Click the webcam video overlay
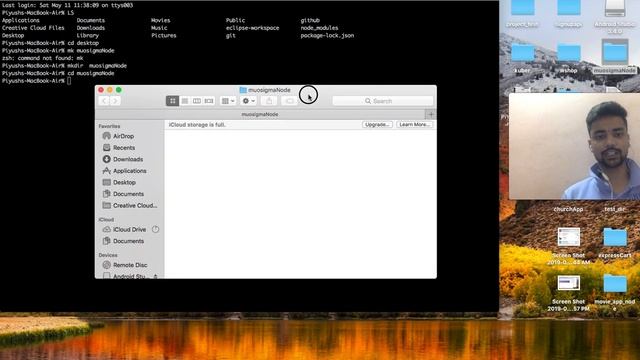The height and width of the screenshot is (360, 640). point(574,146)
